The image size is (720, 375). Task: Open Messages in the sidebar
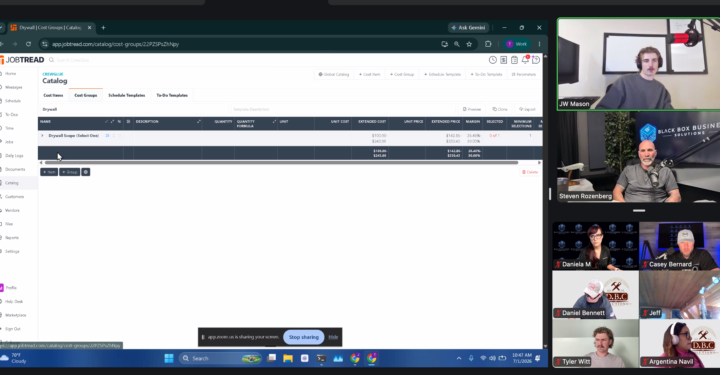13,87
